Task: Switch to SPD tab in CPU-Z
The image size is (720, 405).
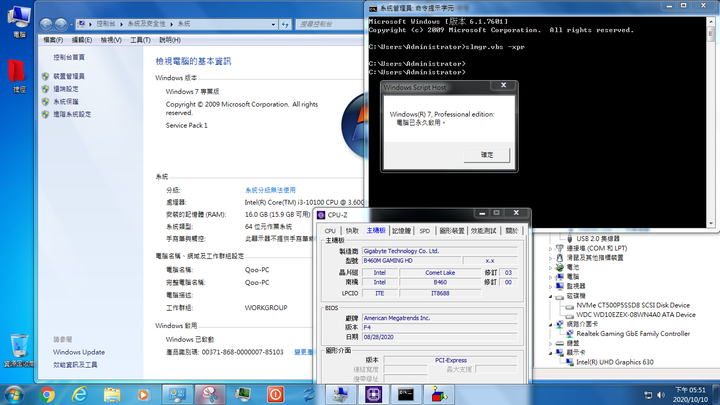Action: coord(425,231)
